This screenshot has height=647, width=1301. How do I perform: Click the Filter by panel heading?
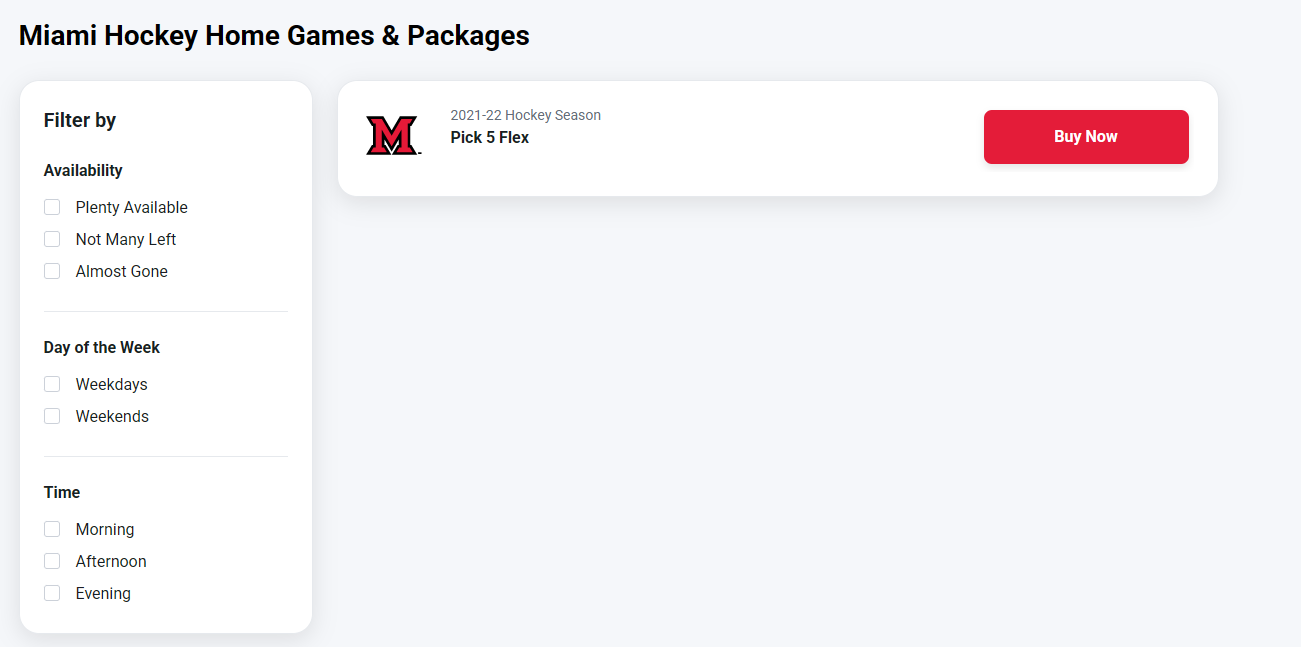click(80, 120)
